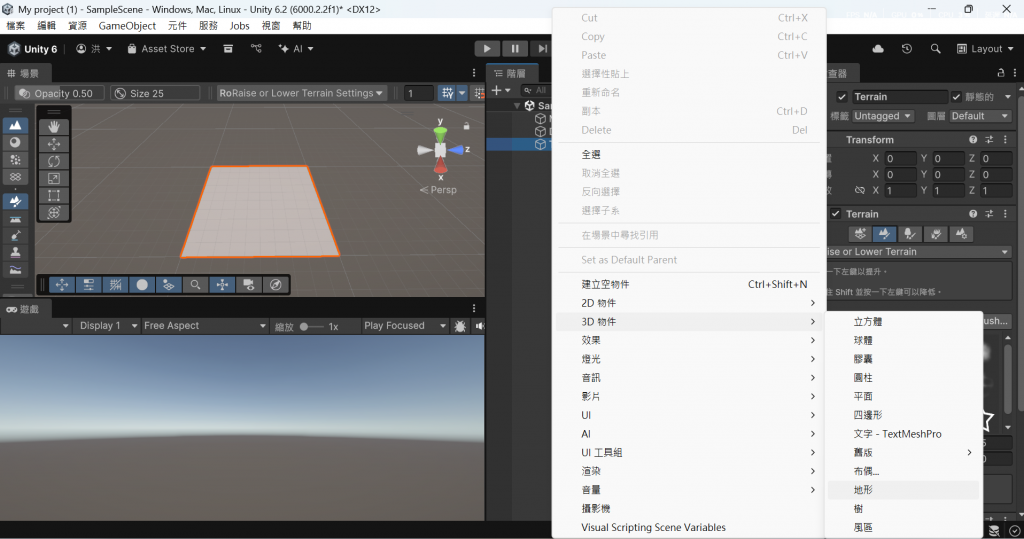
Task: Click the search magnifier in Scene view overlay
Action: coord(195,284)
